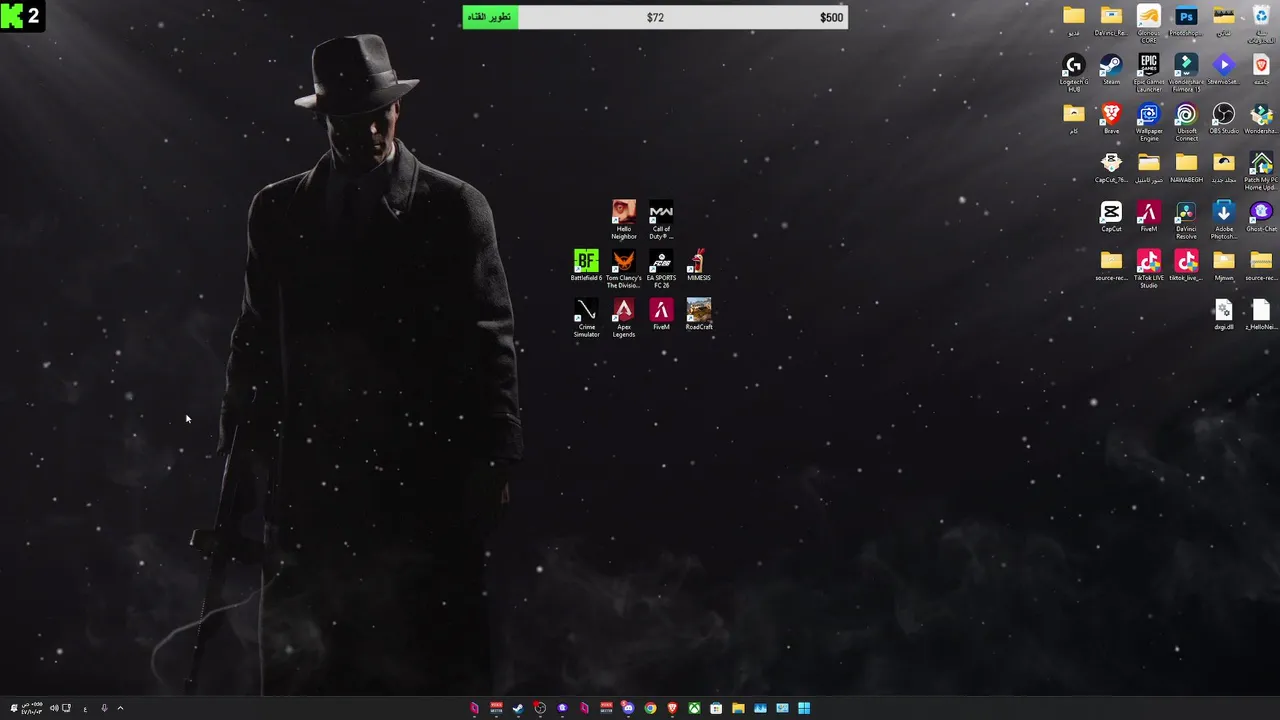1280x720 pixels.
Task: Select the Stremio setup file icon
Action: [1224, 70]
